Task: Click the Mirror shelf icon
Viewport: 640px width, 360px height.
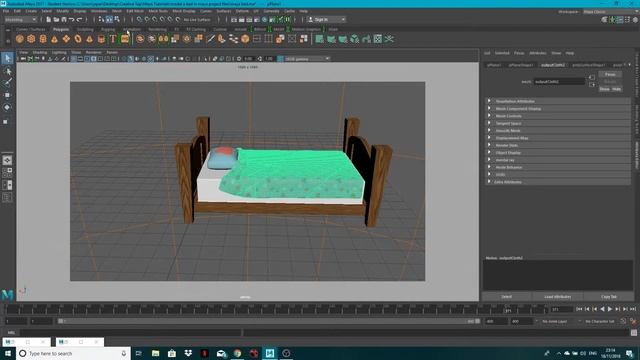Action: pyautogui.click(x=163, y=39)
